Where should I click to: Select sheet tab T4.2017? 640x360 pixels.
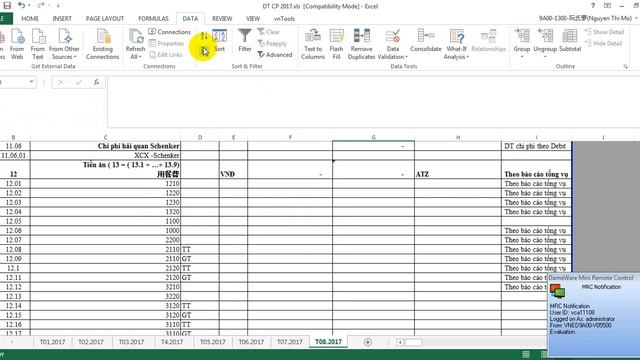point(172,342)
